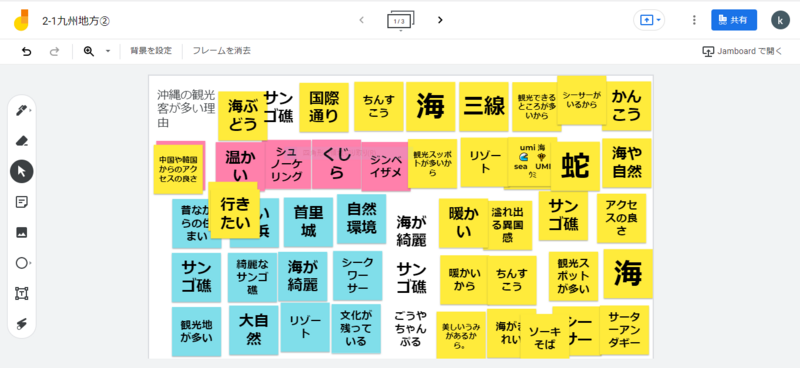800x368 pixels.
Task: Select the Pen tool in sidebar
Action: (21, 110)
